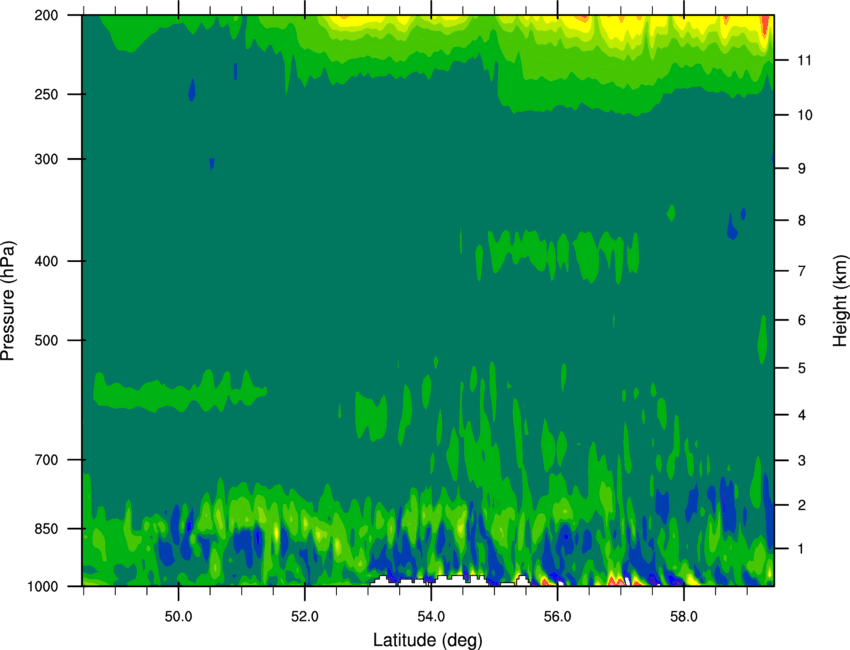Click the 56.0 latitude tick label
This screenshot has width=850, height=650.
pyautogui.click(x=558, y=617)
